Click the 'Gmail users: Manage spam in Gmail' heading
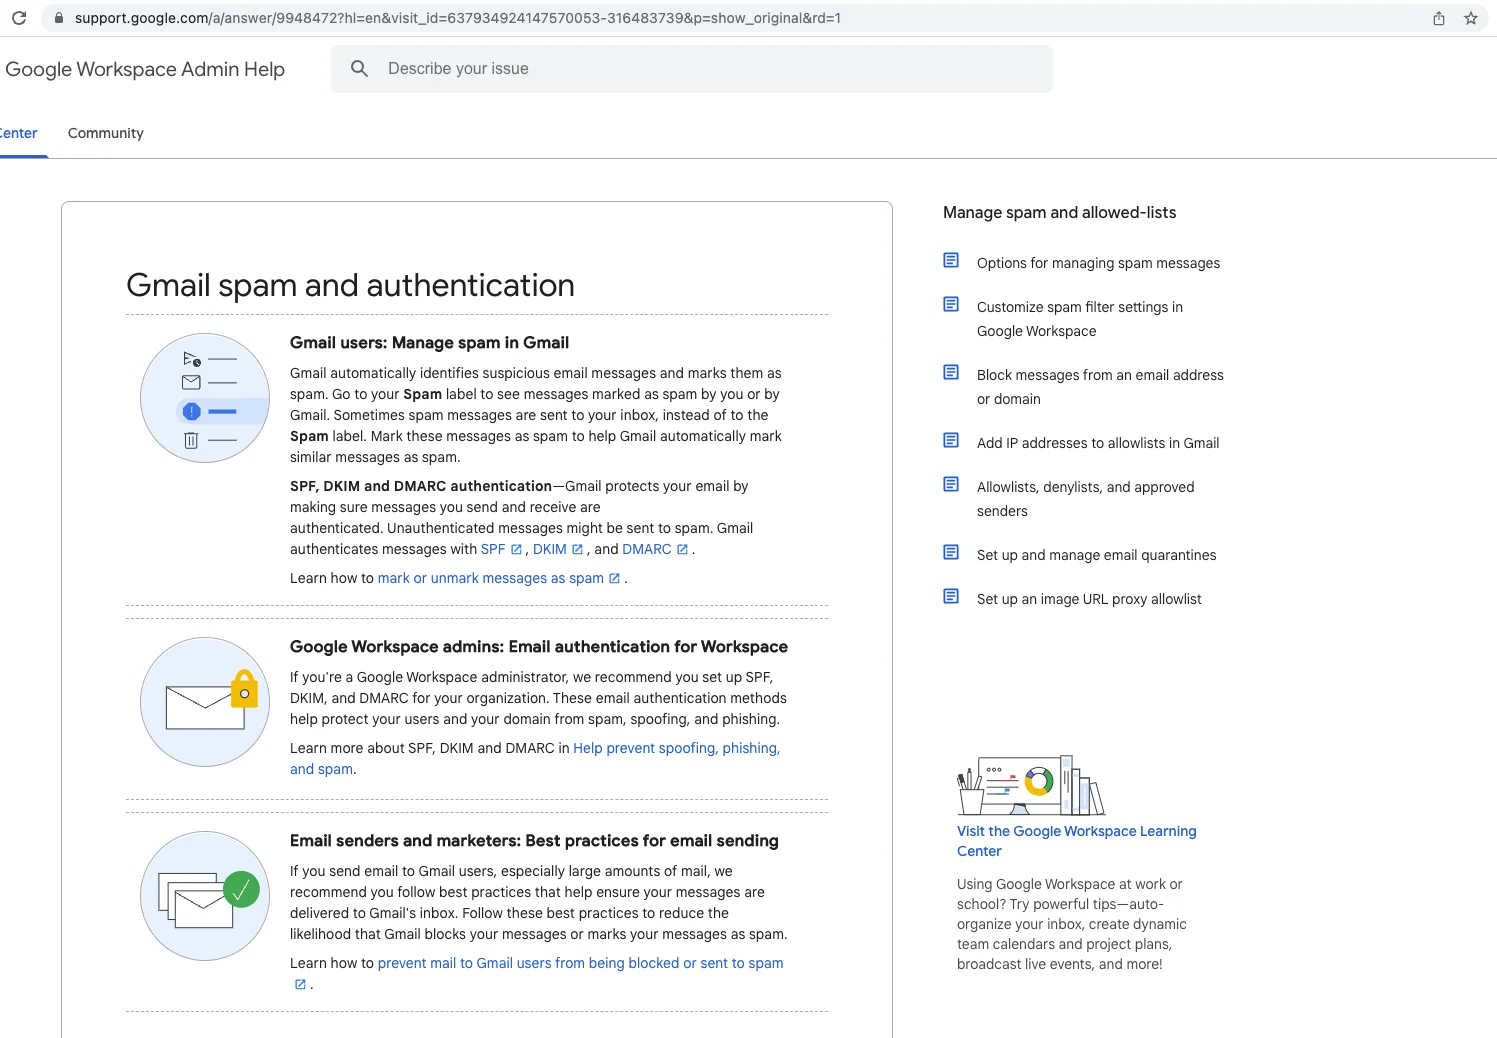Image resolution: width=1497 pixels, height=1038 pixels. (x=429, y=342)
